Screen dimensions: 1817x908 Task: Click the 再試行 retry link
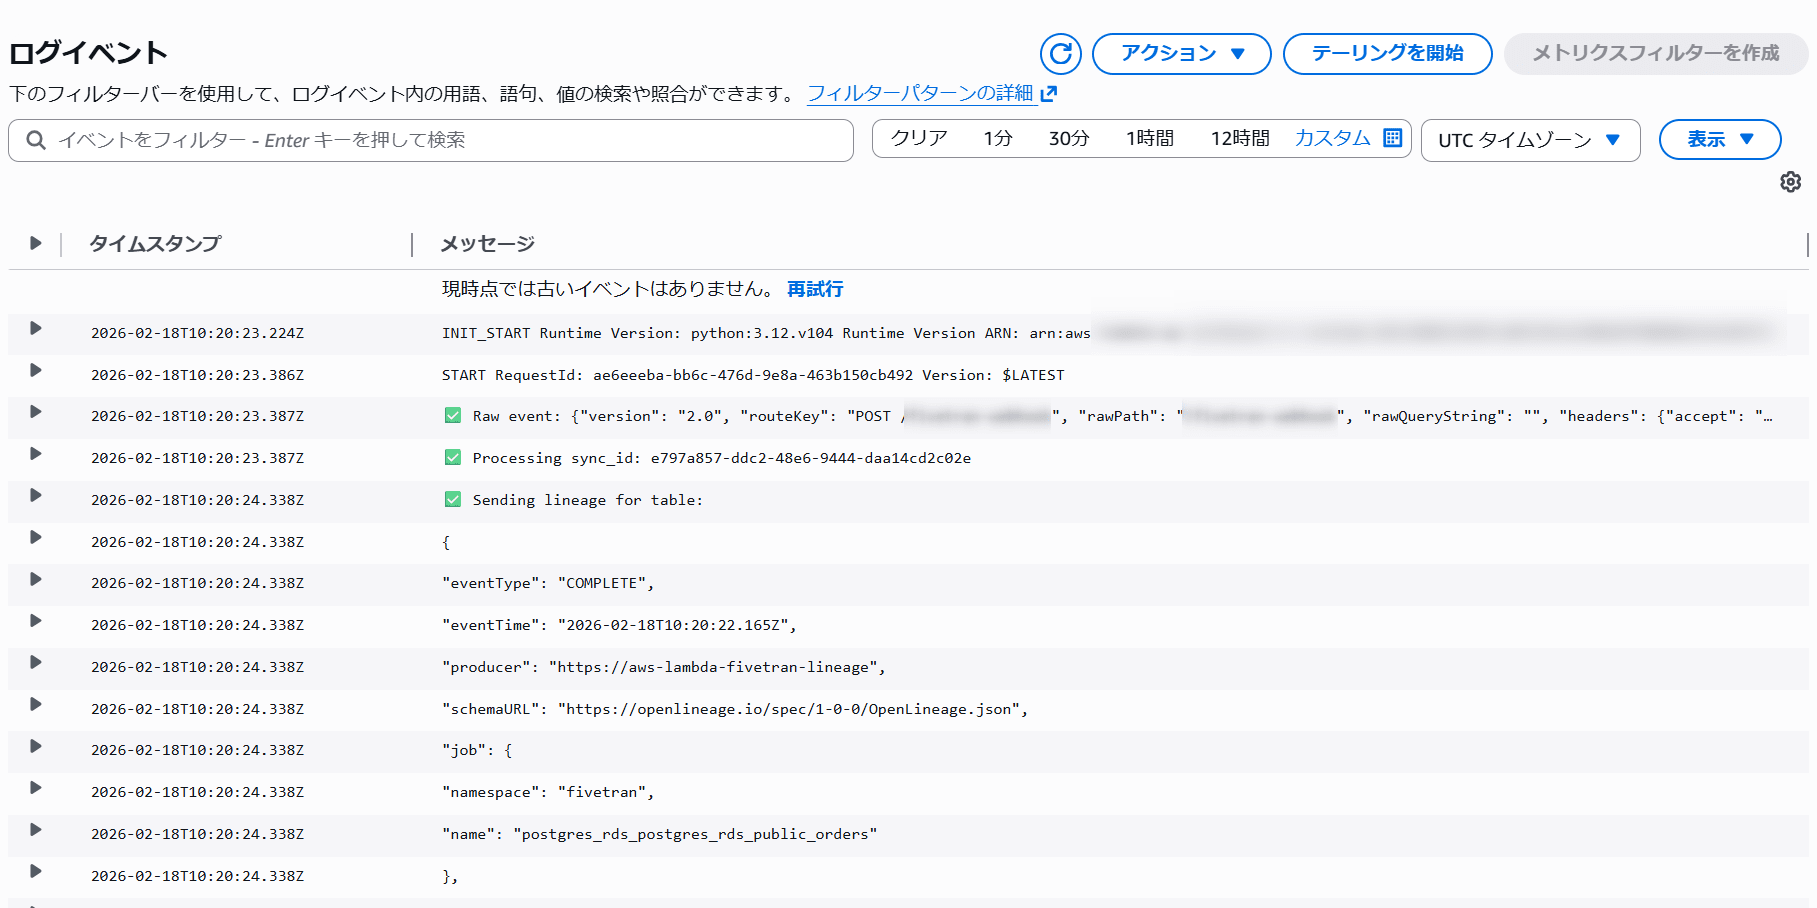click(x=815, y=289)
